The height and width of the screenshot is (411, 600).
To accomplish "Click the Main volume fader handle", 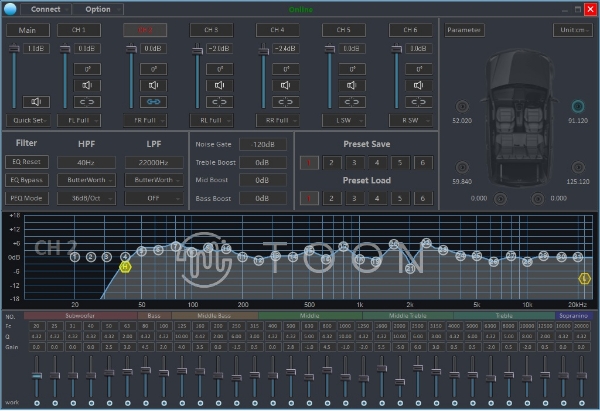I will coord(15,50).
